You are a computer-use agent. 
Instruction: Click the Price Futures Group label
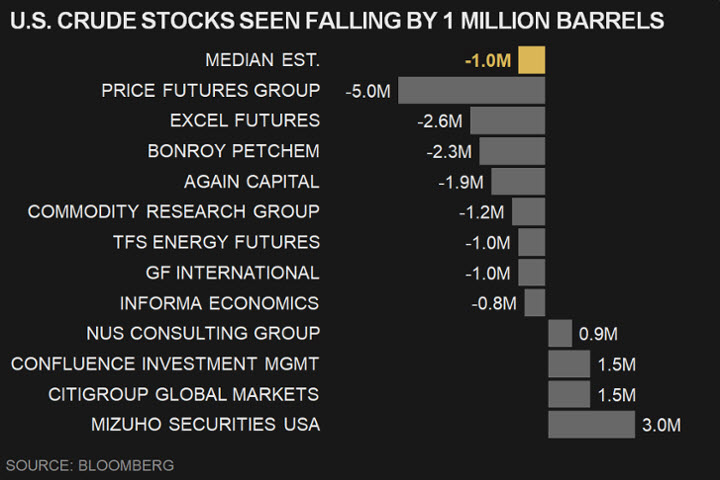(x=211, y=91)
